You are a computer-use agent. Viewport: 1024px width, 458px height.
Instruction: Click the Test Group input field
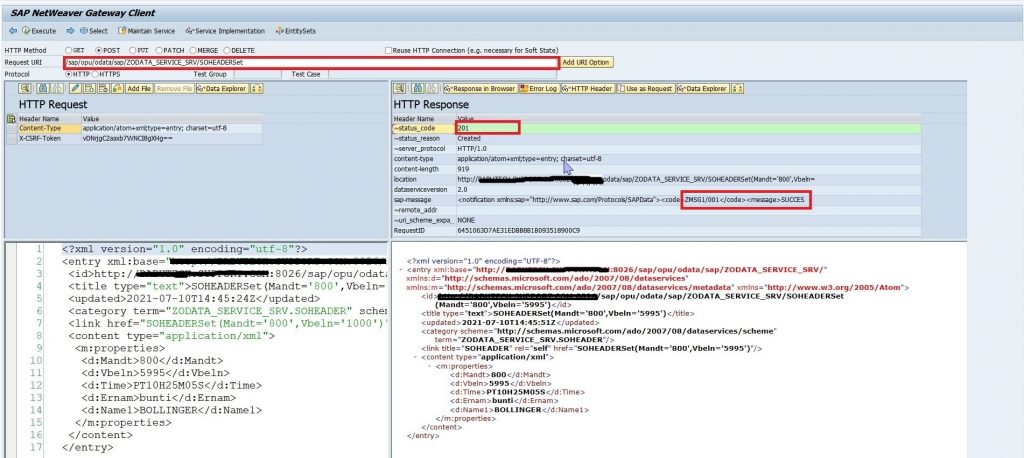(x=257, y=74)
